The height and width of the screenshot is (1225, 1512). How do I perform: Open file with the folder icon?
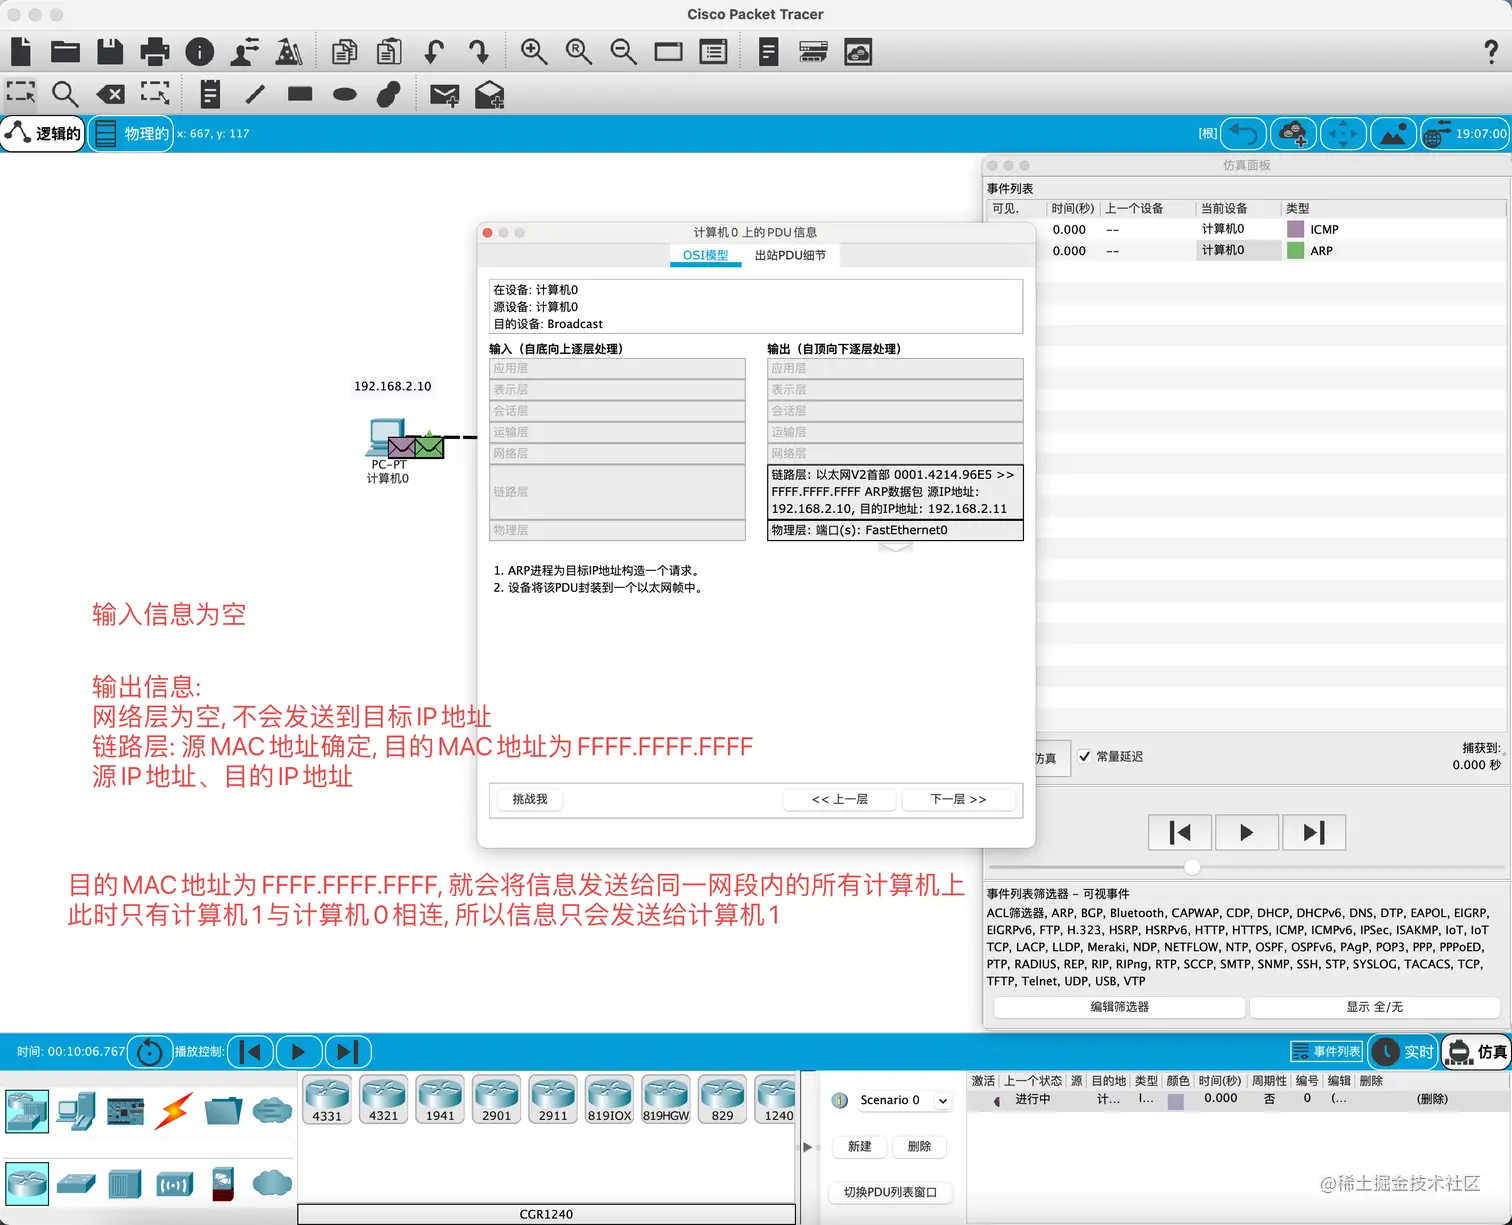pyautogui.click(x=65, y=51)
